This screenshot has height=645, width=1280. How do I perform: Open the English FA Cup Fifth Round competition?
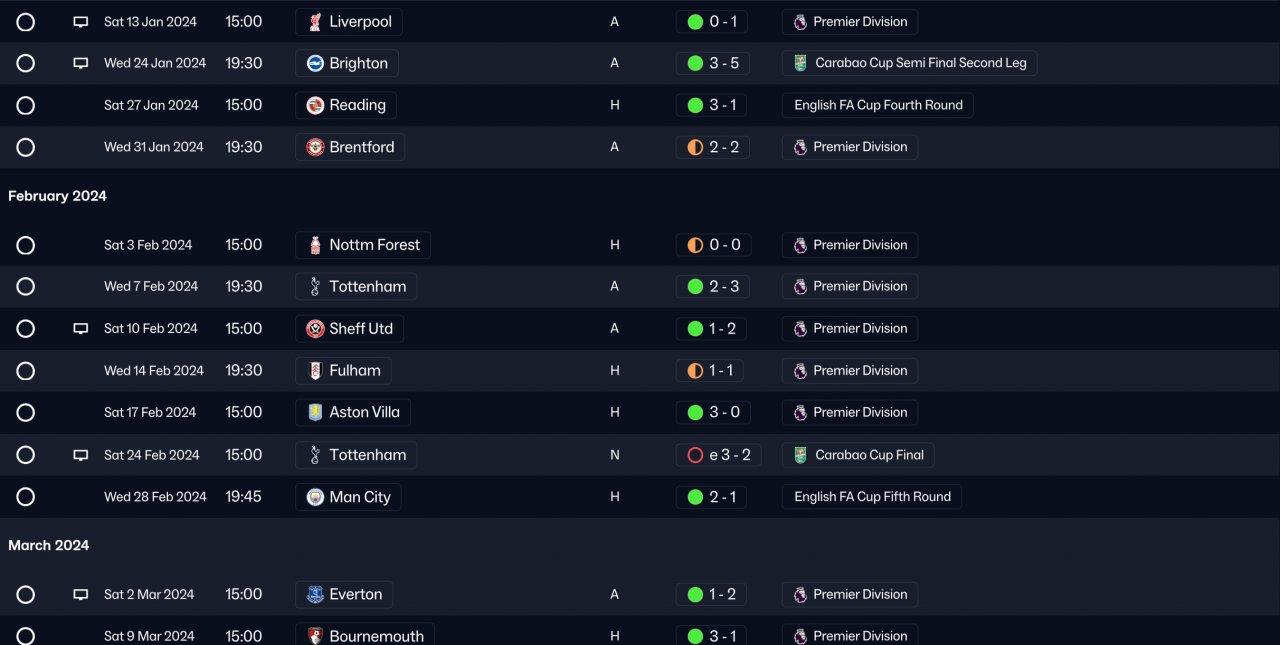pyautogui.click(x=872, y=497)
